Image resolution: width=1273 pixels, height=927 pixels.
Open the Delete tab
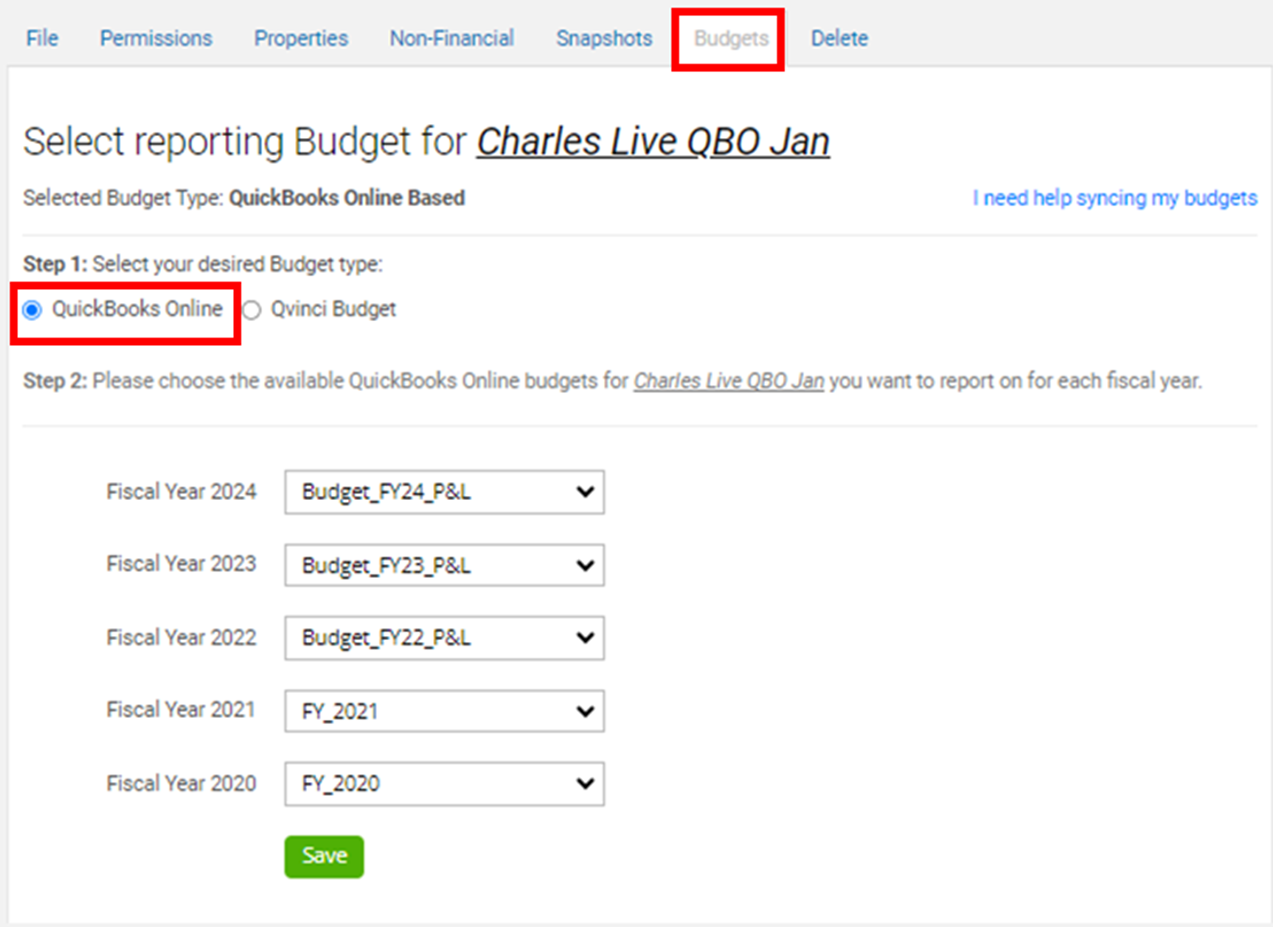[x=839, y=39]
